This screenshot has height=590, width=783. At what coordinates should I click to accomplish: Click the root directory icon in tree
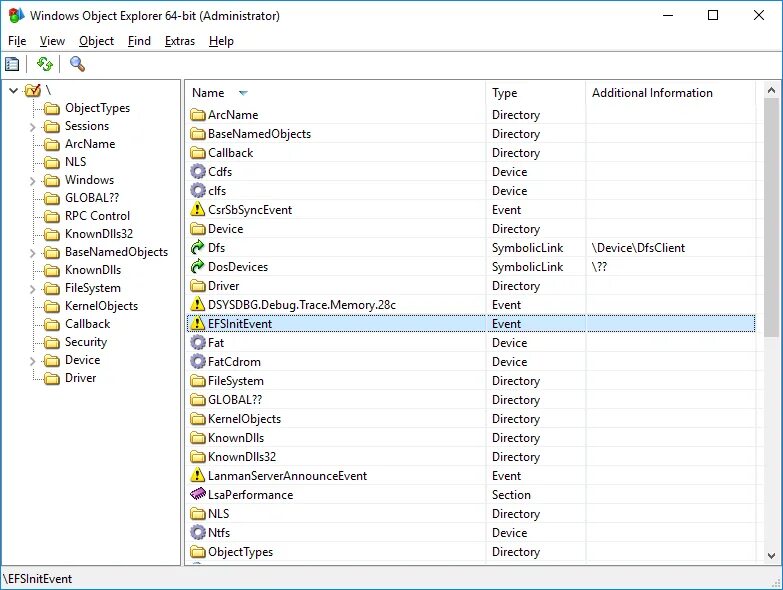[x=33, y=90]
